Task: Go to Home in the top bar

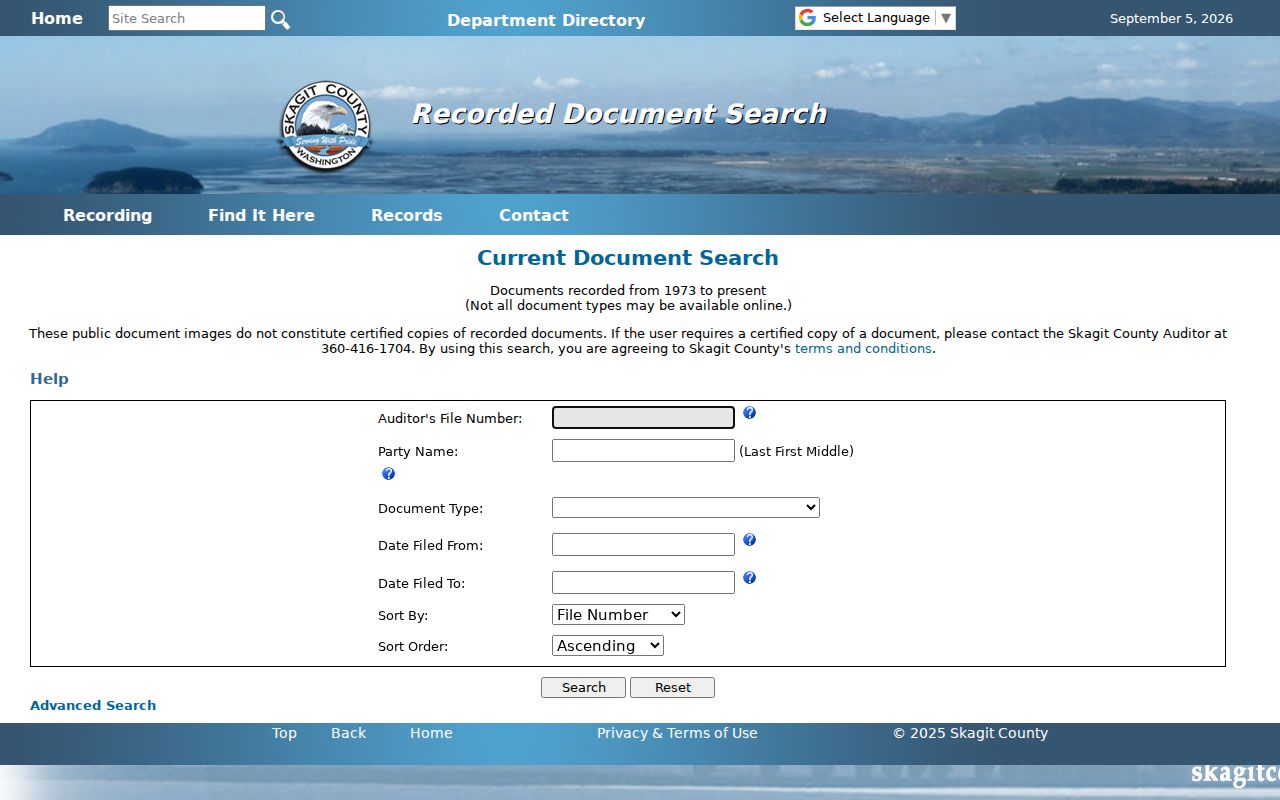Action: click(x=57, y=18)
